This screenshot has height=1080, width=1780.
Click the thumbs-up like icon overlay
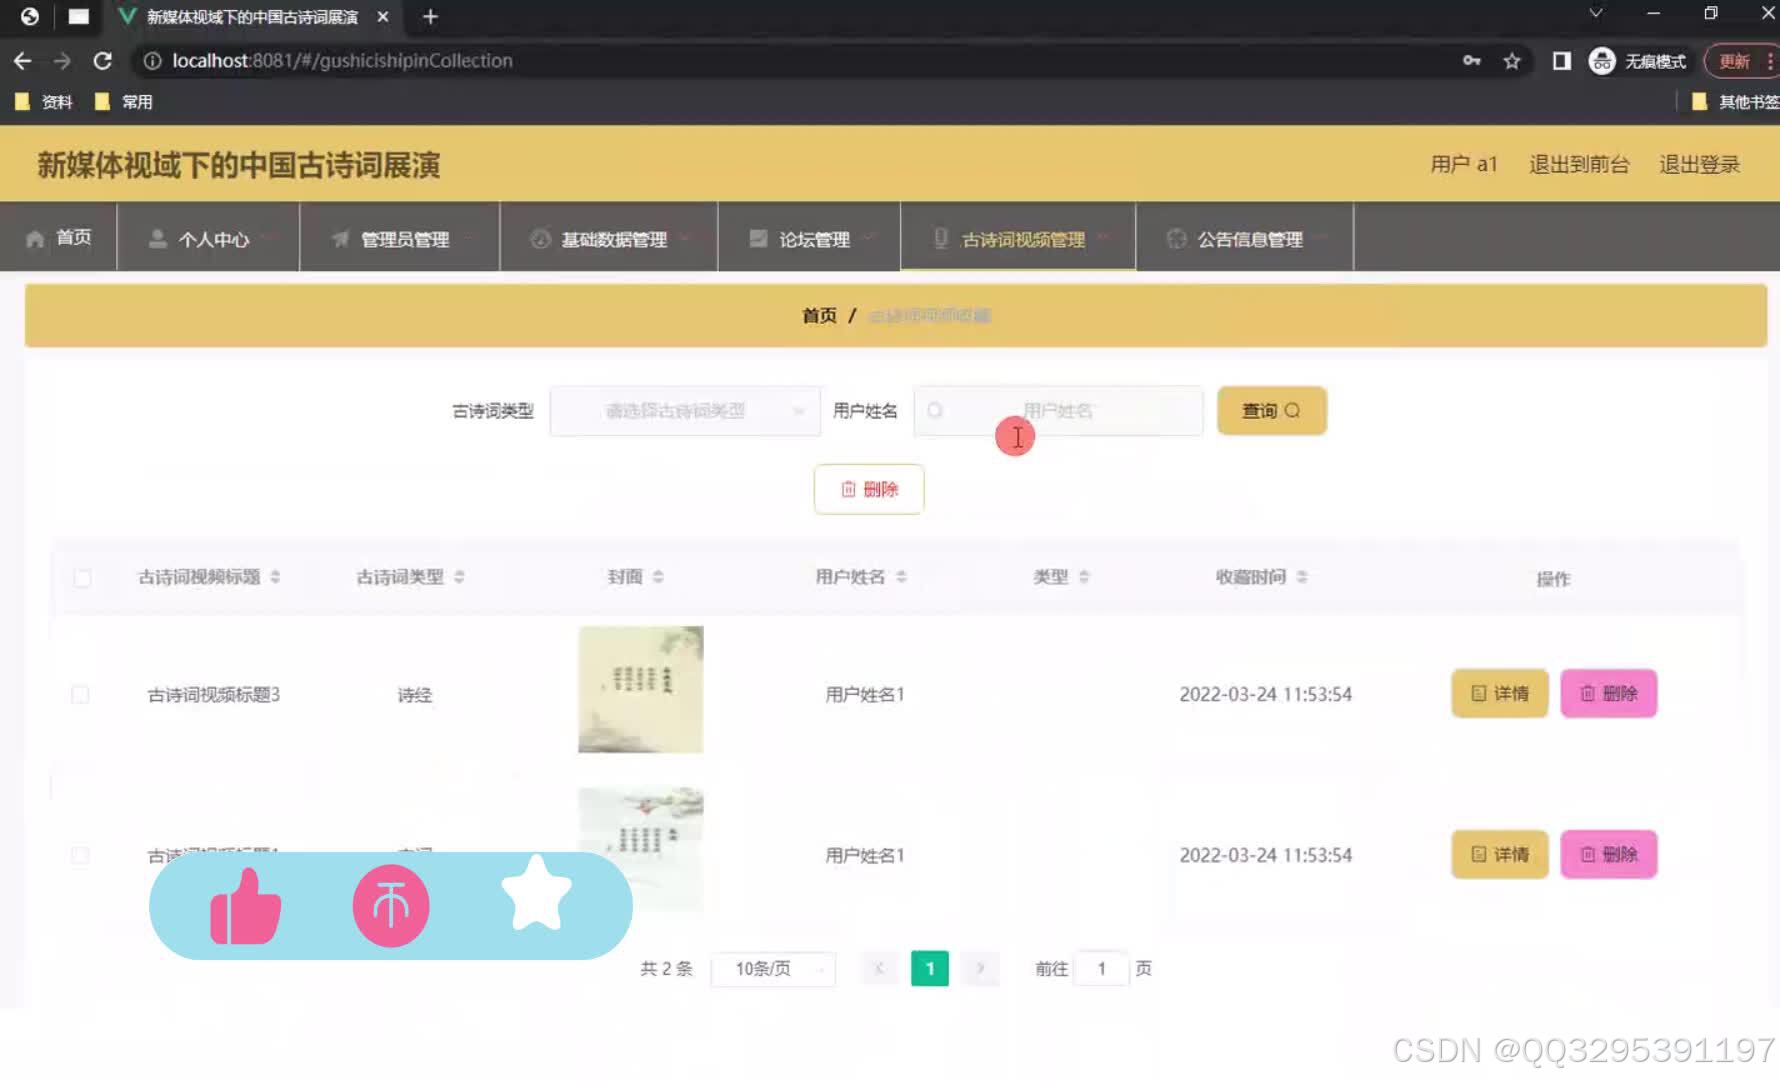245,906
